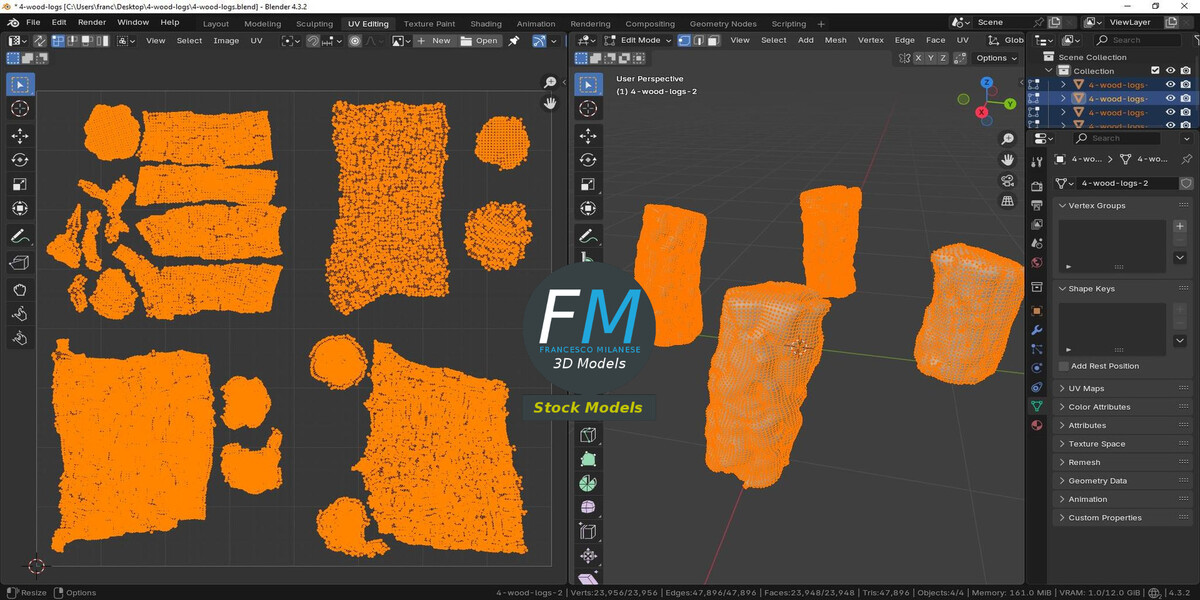
Task: Open the Render properties tab
Action: pyautogui.click(x=1037, y=188)
